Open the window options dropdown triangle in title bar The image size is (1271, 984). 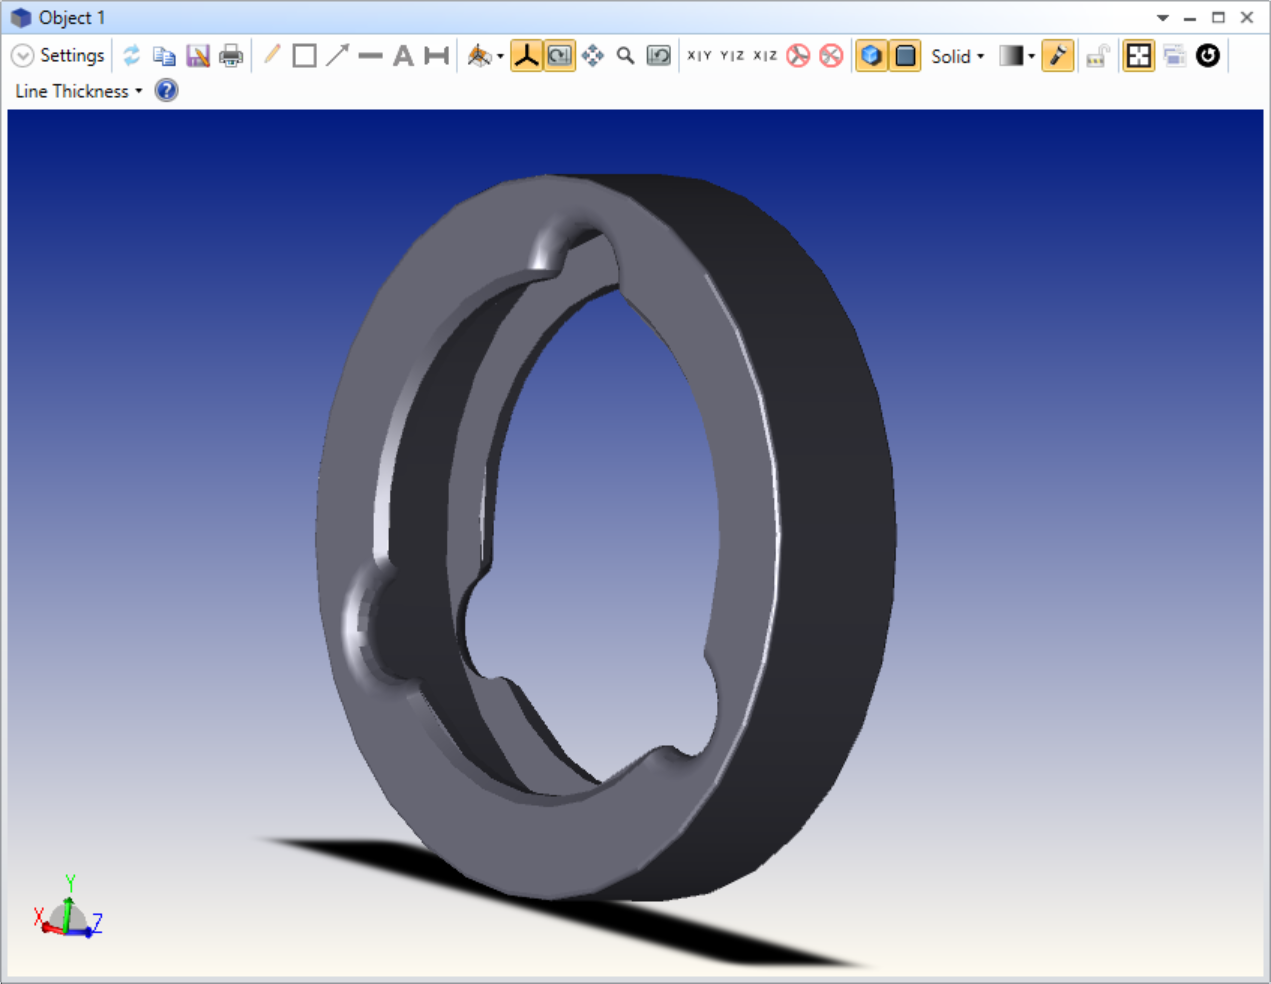click(1163, 18)
